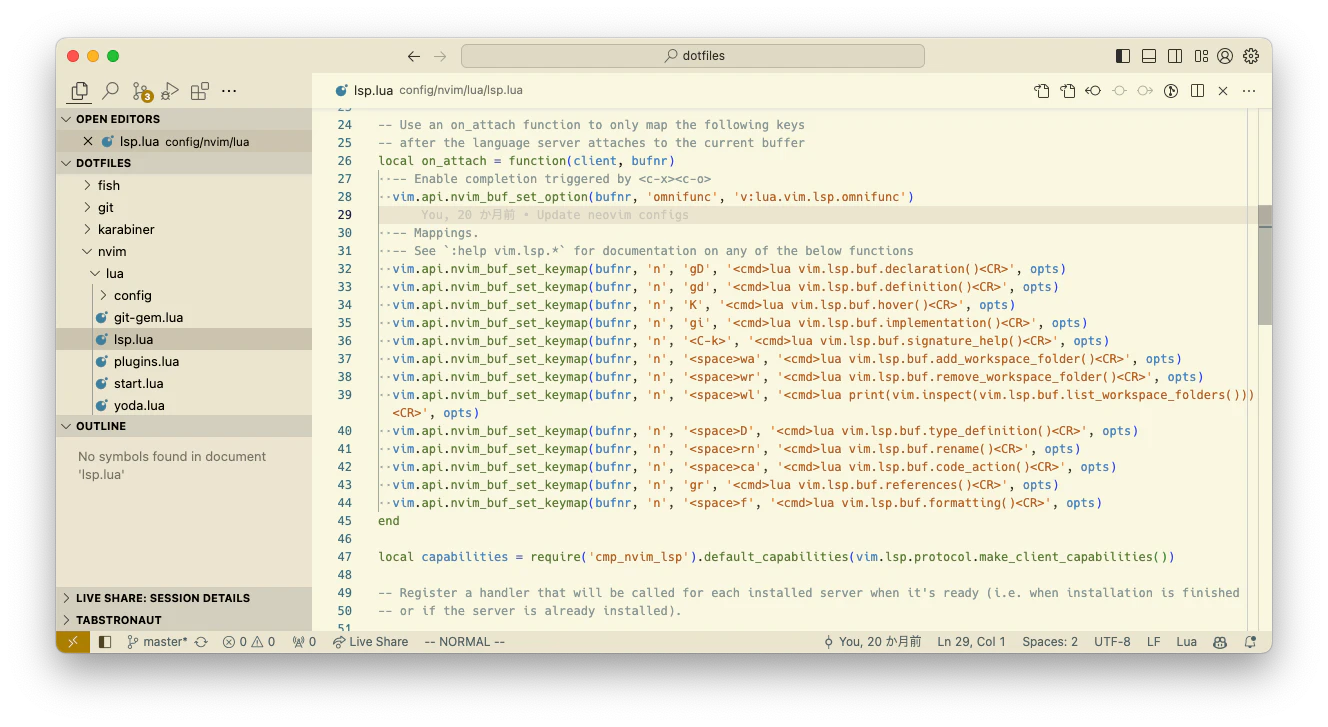The height and width of the screenshot is (727, 1328).
Task: Toggle Primary Side Bar in title bar
Action: point(1123,56)
